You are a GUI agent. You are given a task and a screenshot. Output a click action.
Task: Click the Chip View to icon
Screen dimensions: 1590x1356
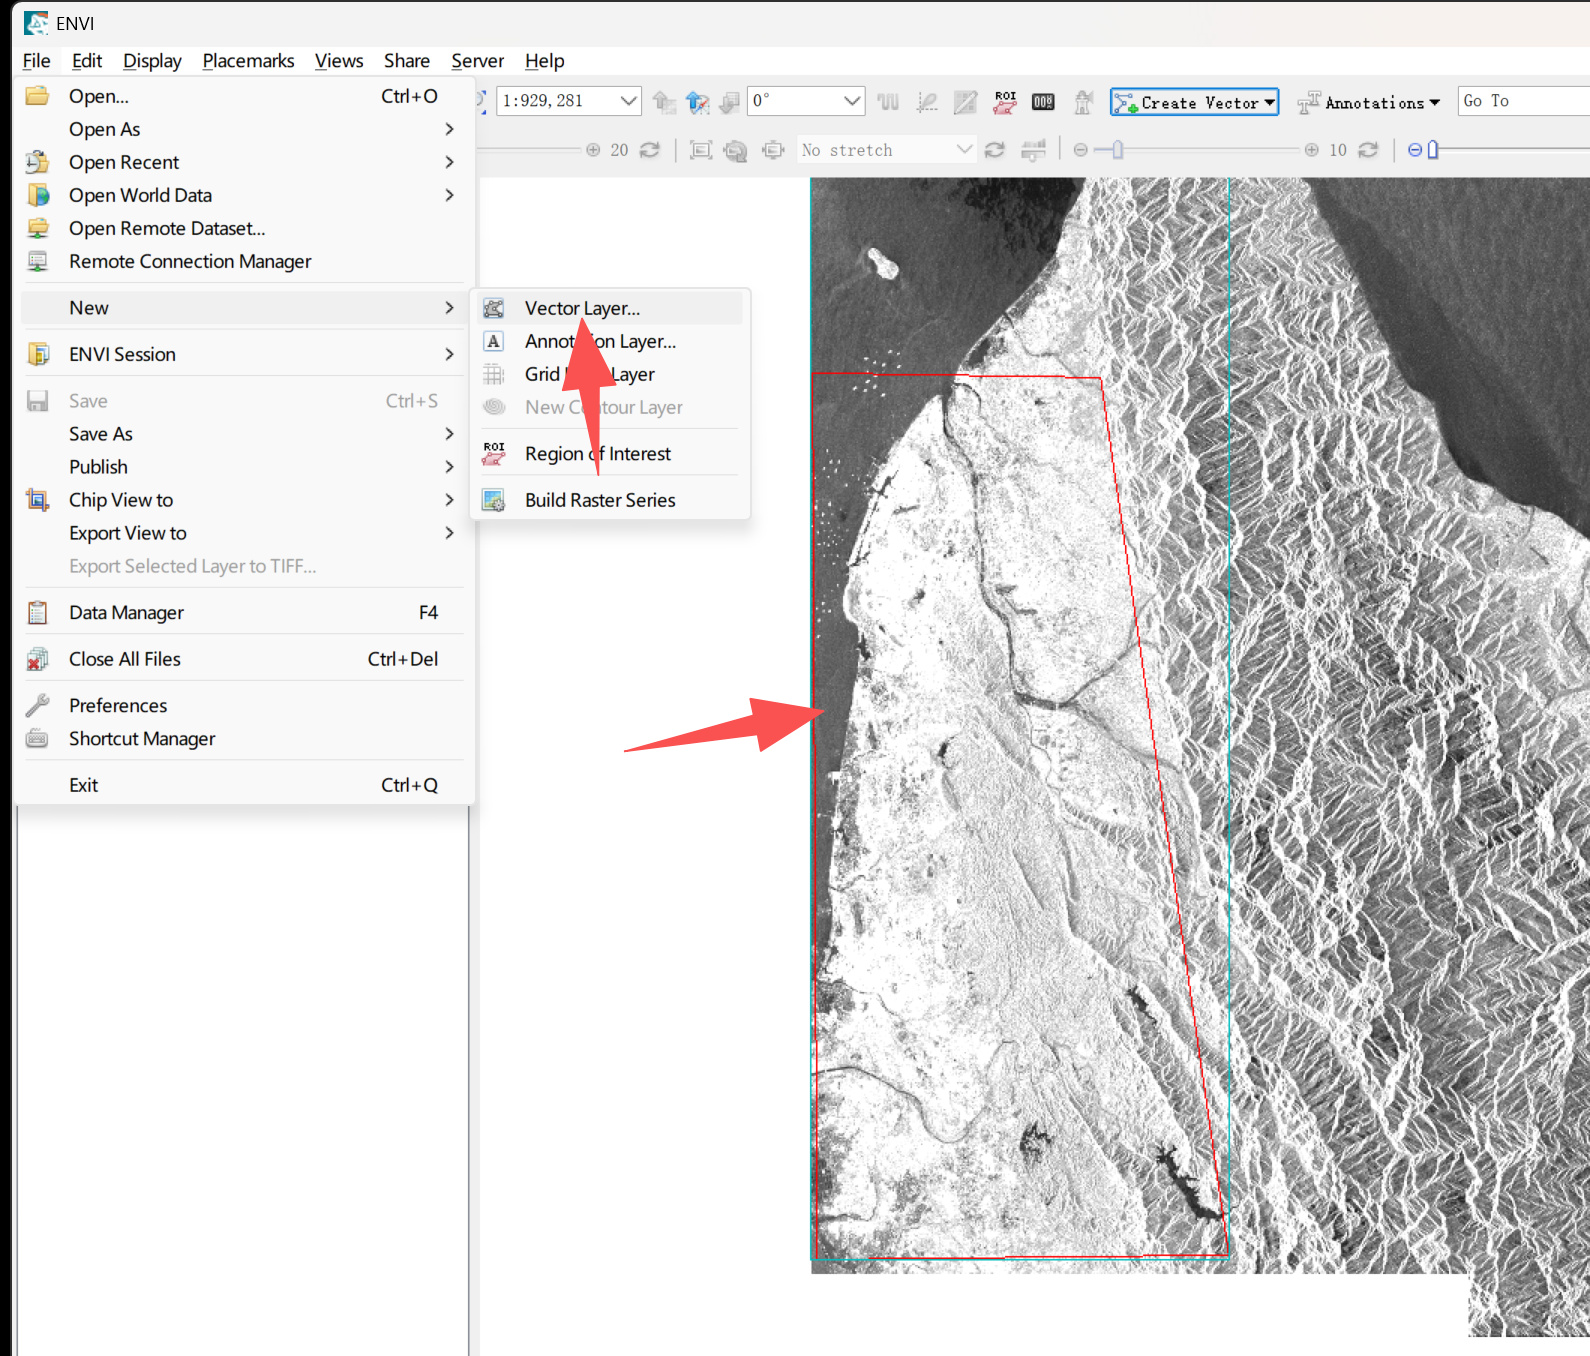pyautogui.click(x=38, y=500)
